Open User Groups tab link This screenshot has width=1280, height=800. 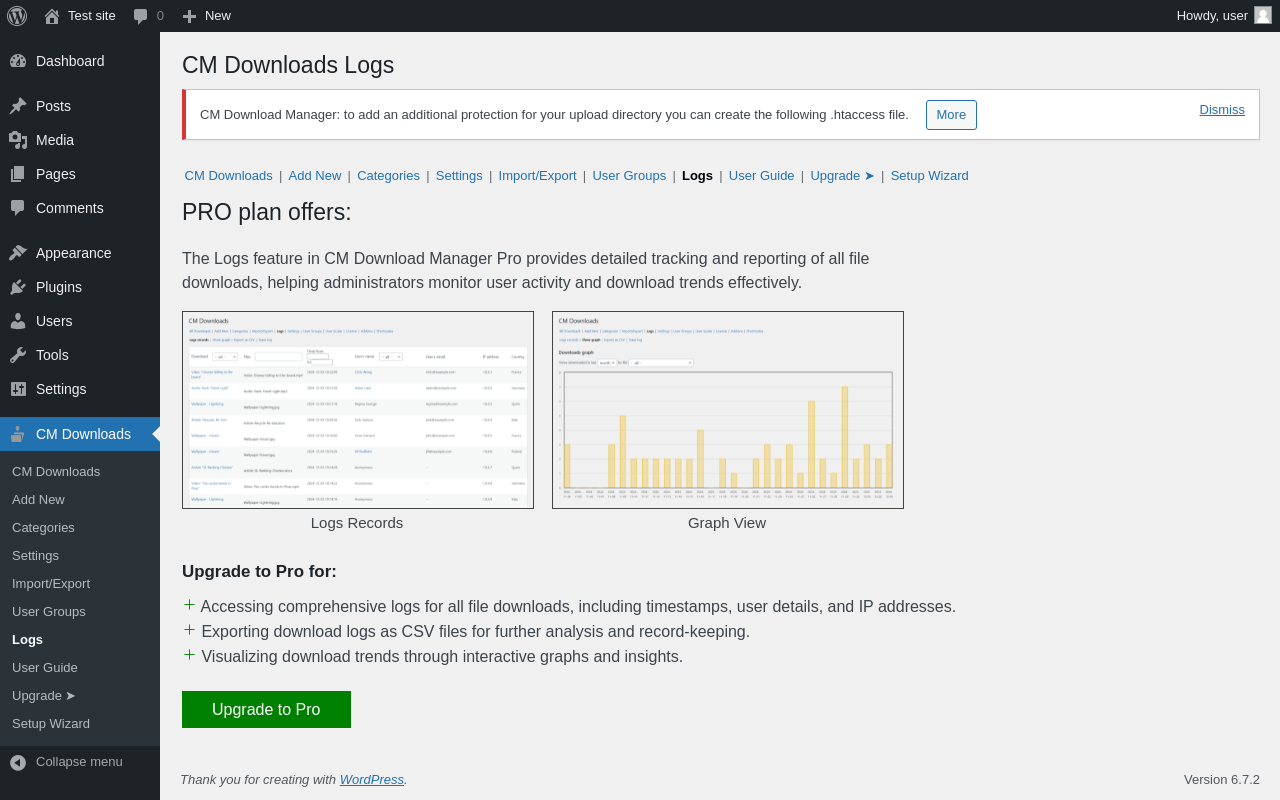pyautogui.click(x=629, y=176)
